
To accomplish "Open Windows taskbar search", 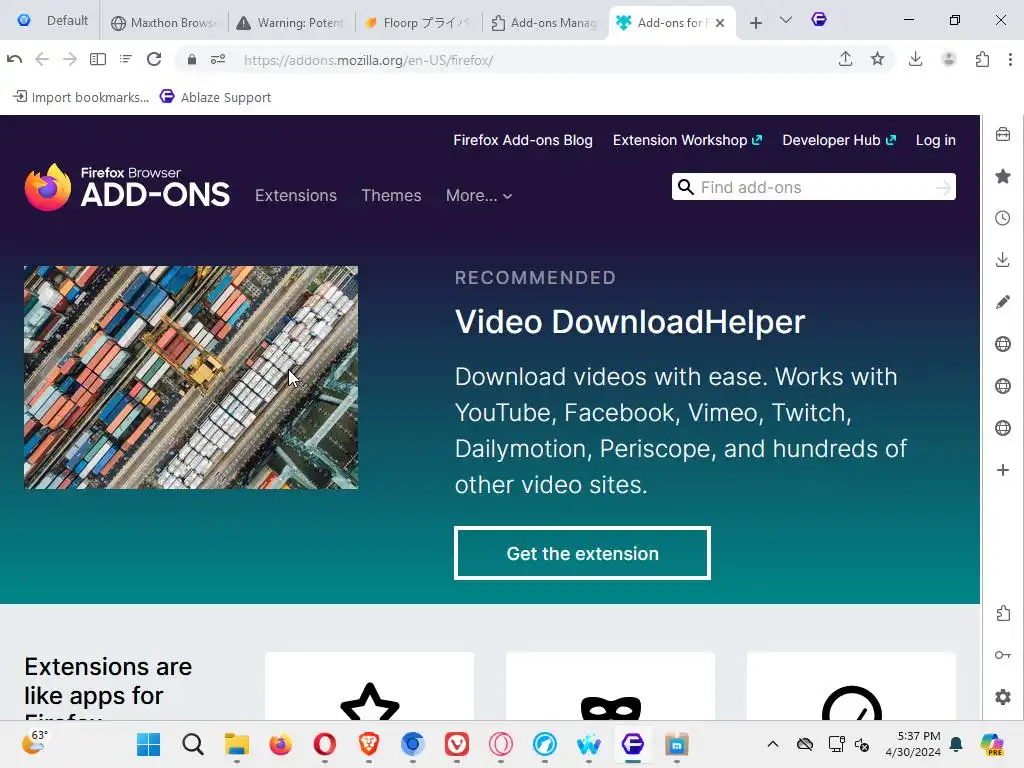I will 193,744.
